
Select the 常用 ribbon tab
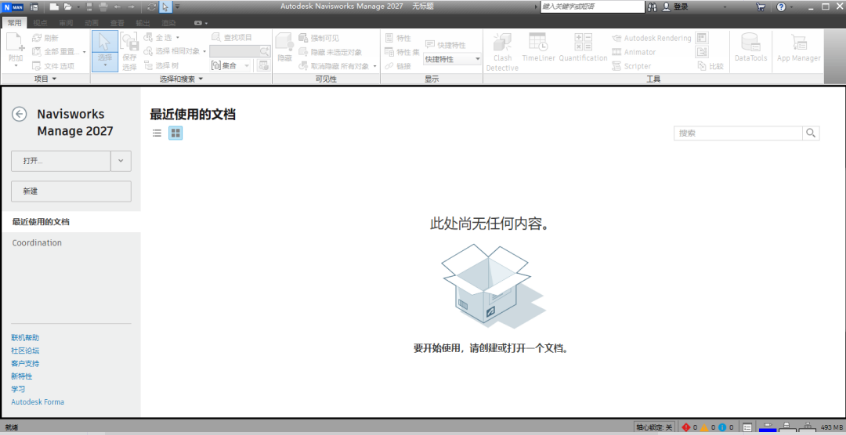pyautogui.click(x=14, y=21)
